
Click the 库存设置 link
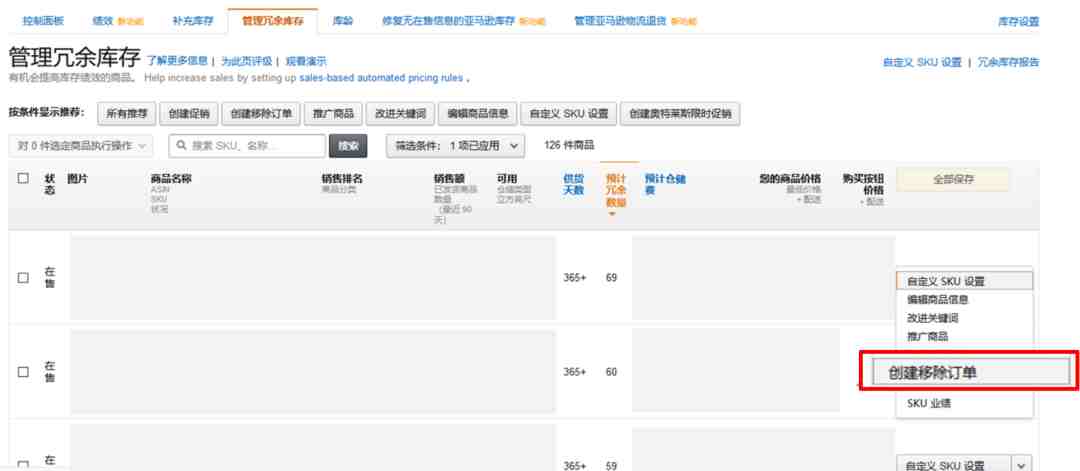tap(1019, 22)
